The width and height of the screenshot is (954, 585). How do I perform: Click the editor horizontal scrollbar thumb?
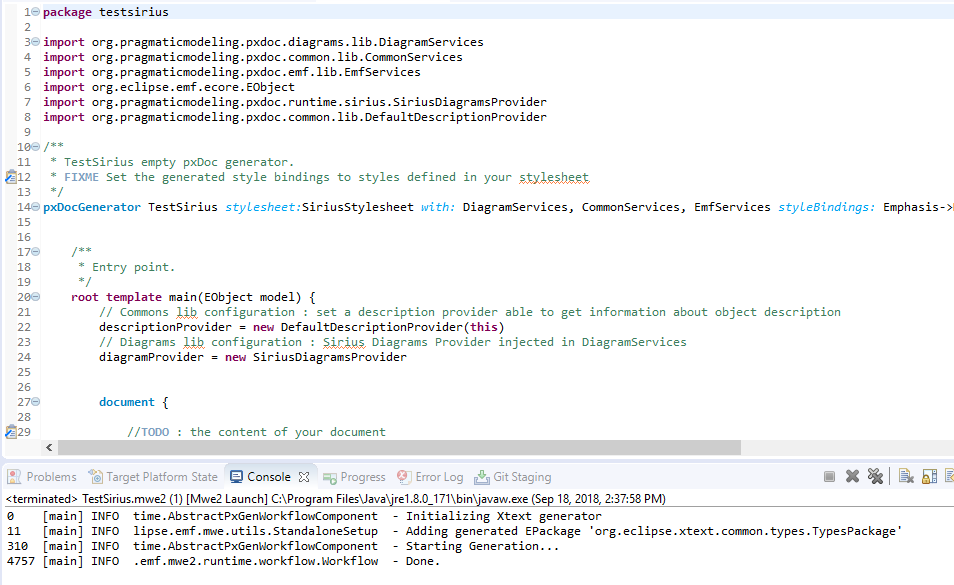[399, 448]
